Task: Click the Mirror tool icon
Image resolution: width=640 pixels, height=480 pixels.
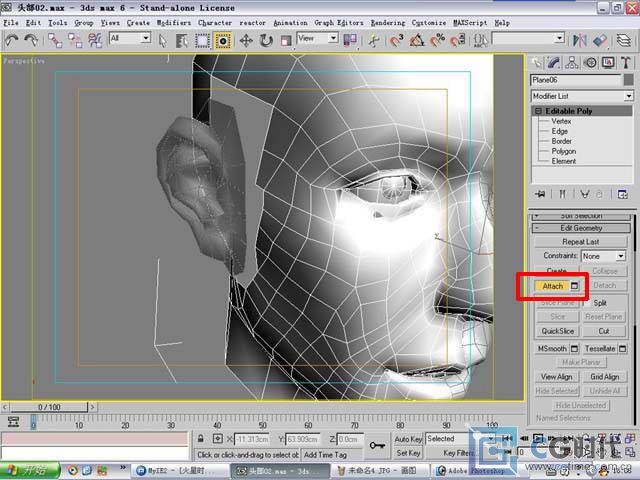Action: (x=579, y=40)
